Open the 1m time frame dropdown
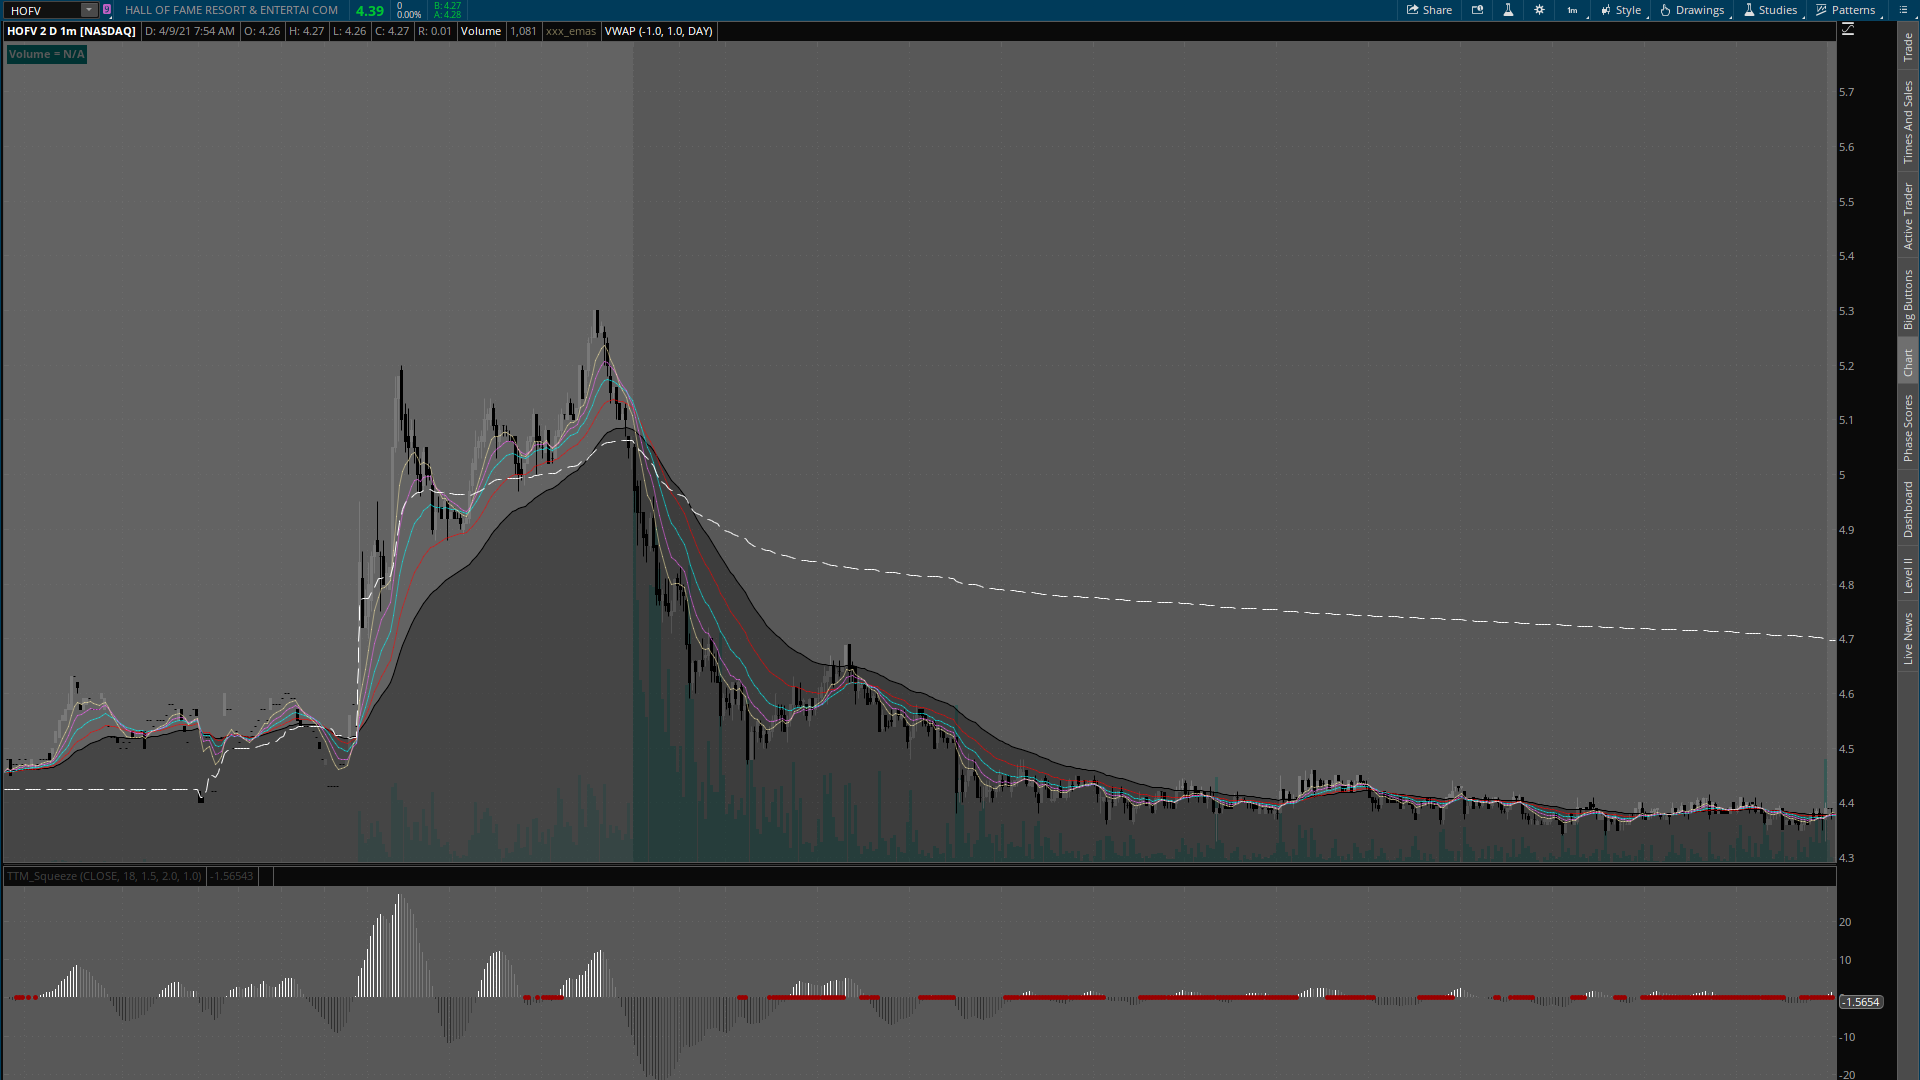This screenshot has height=1080, width=1920. (1573, 10)
